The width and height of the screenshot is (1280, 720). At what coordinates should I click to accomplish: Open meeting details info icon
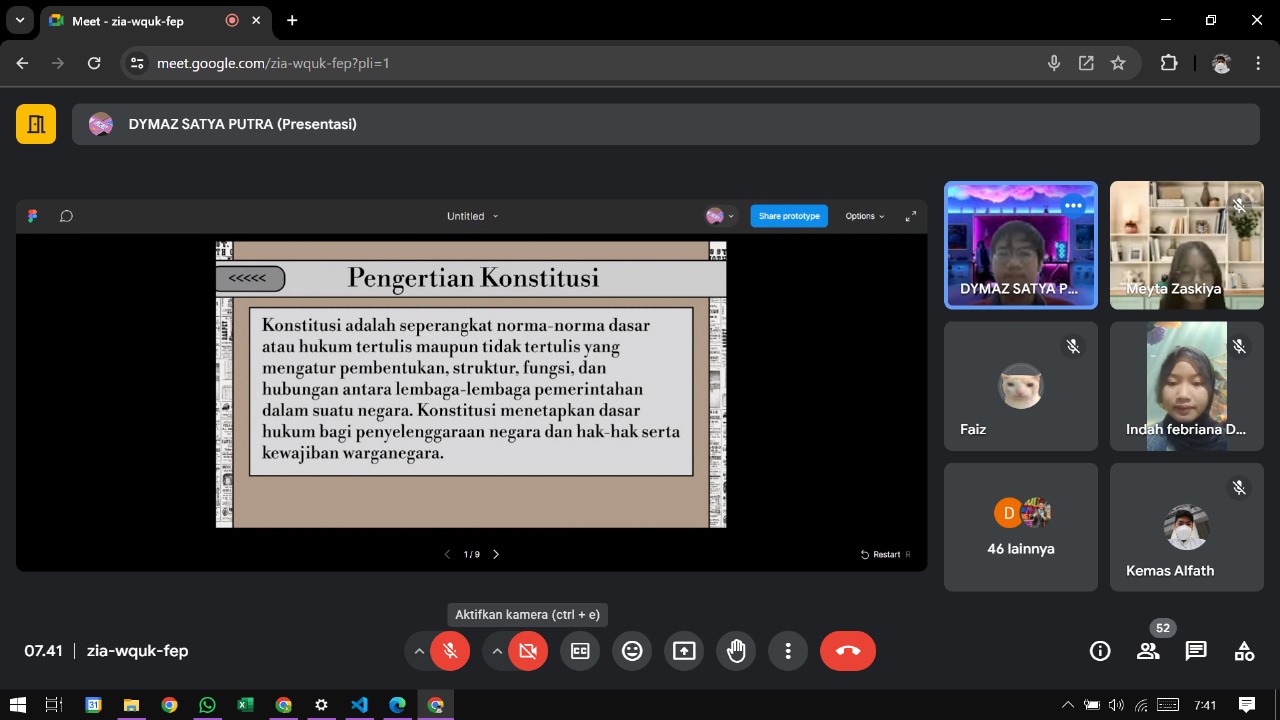pyautogui.click(x=1100, y=651)
